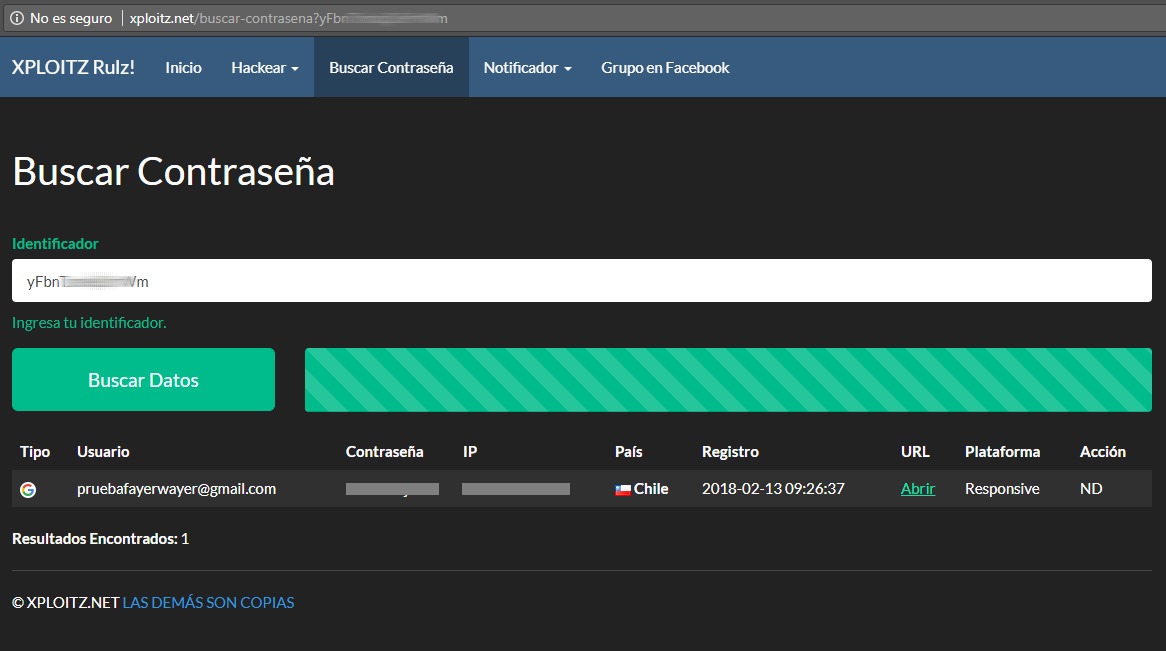Expand the Hackear dropdown menu

[x=265, y=68]
